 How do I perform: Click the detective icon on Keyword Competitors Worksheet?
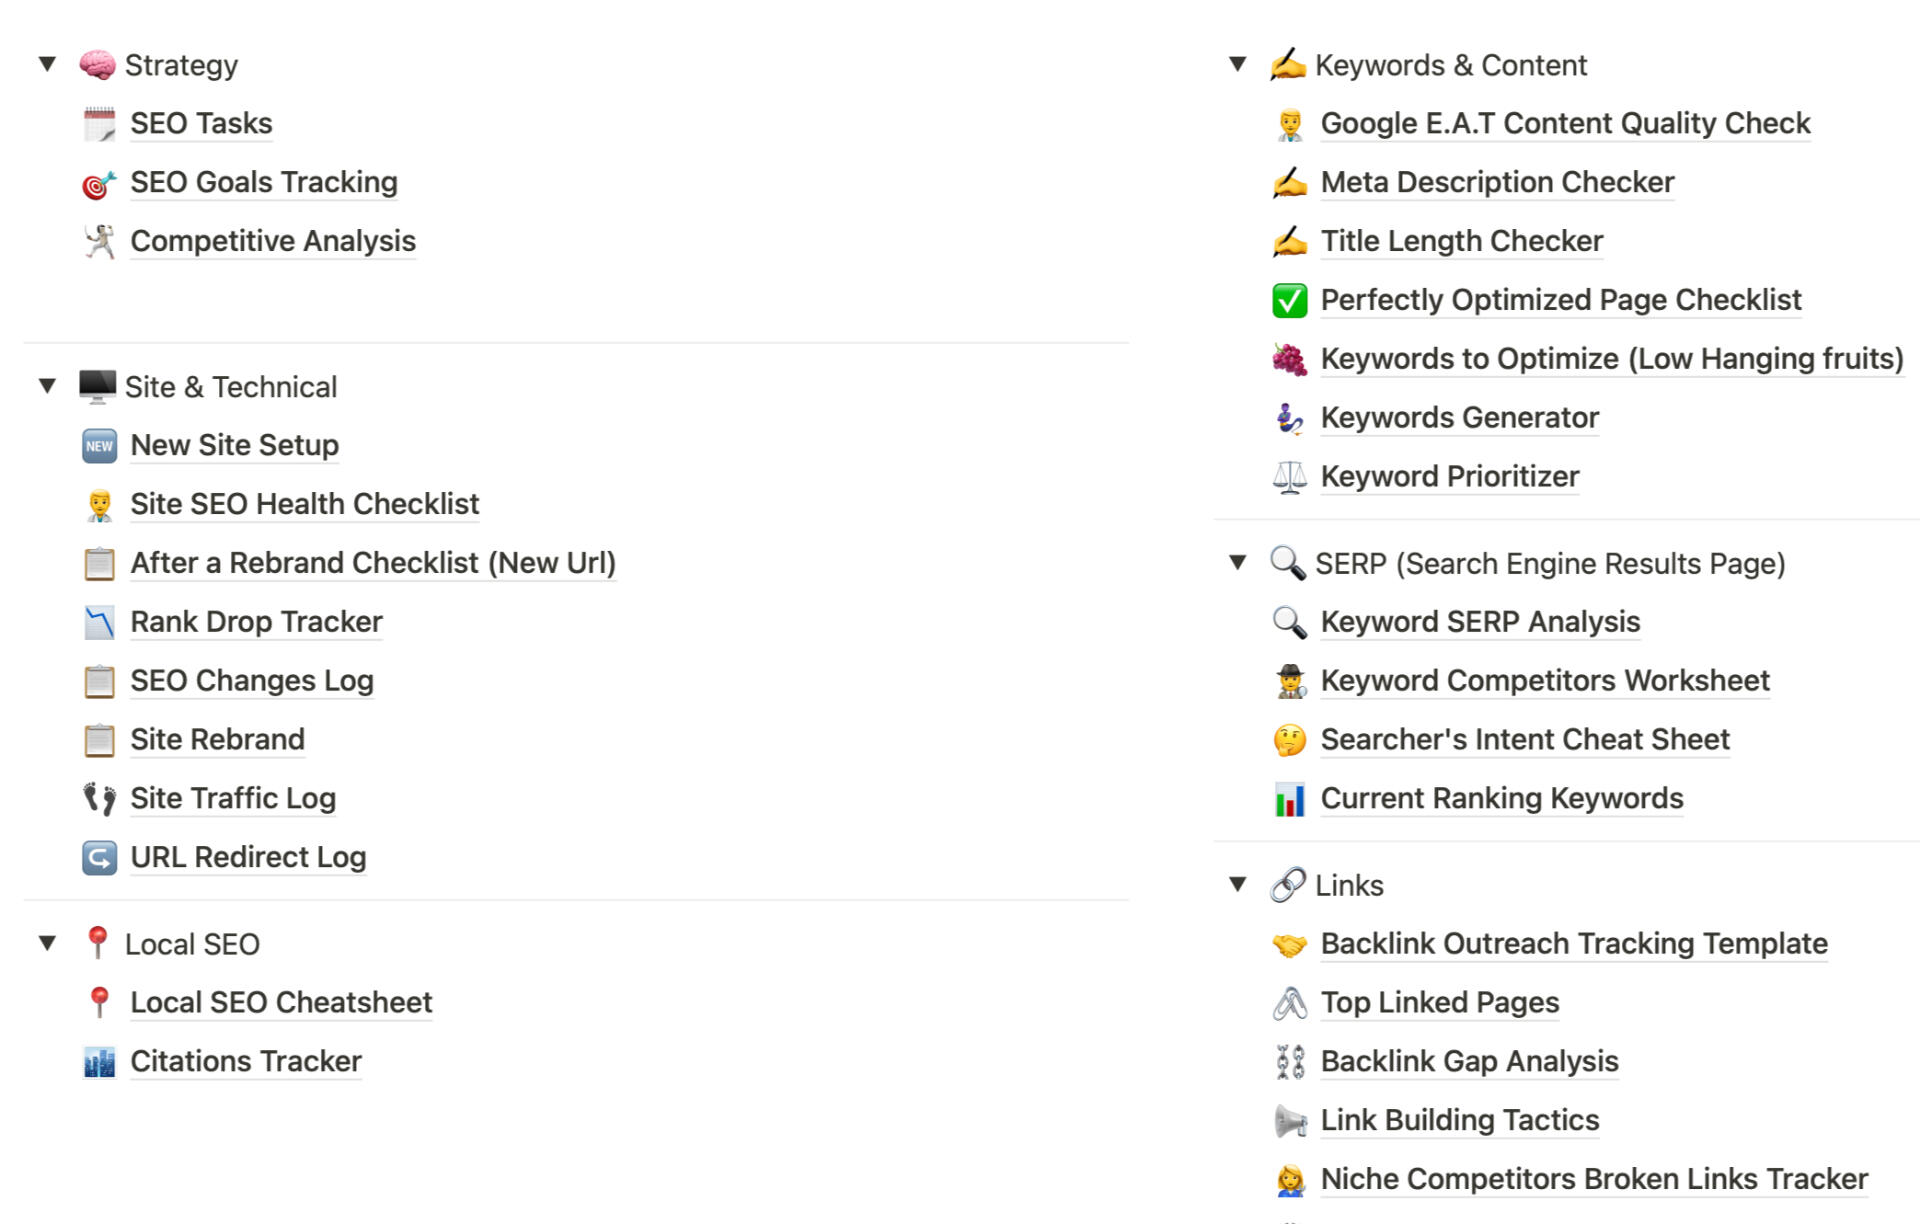point(1290,680)
